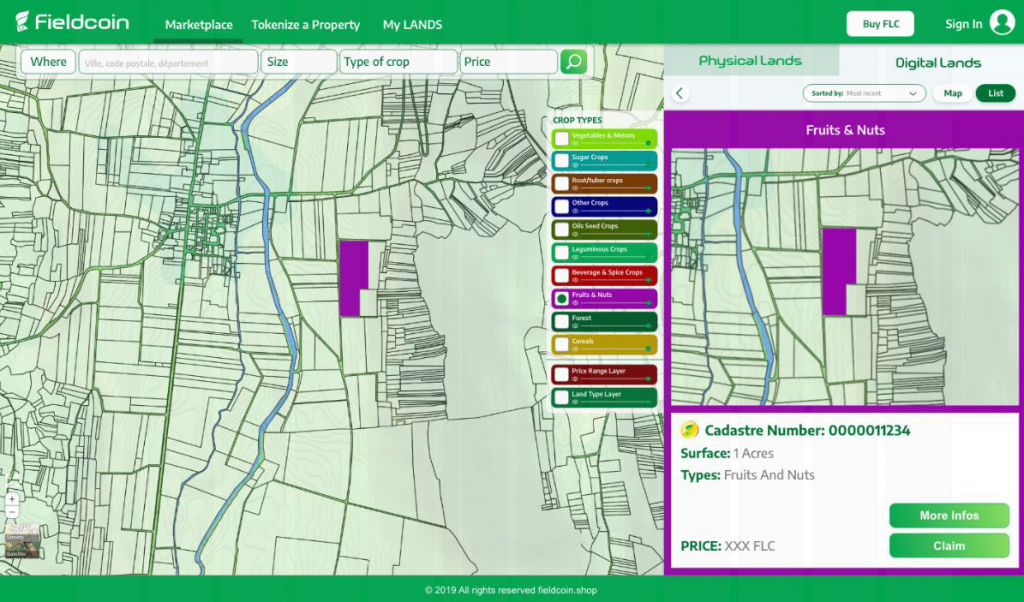Click the Sign In link

(x=963, y=24)
